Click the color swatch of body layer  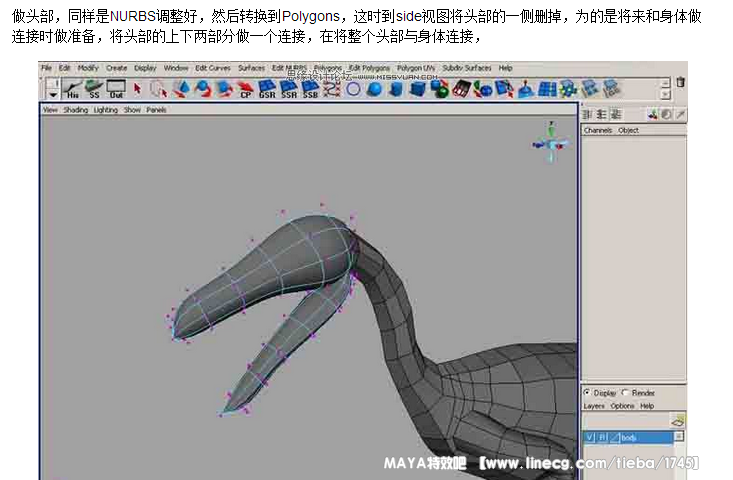[x=615, y=437]
